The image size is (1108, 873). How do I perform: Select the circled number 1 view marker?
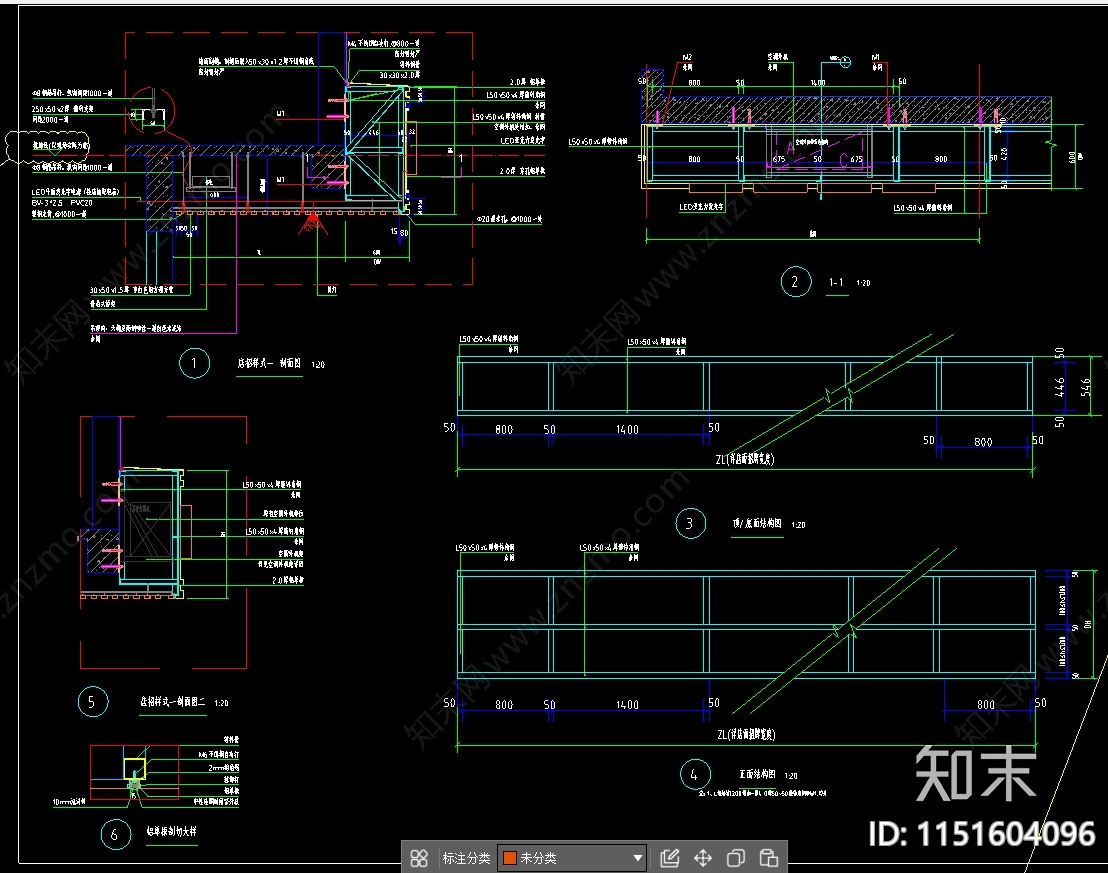point(194,363)
